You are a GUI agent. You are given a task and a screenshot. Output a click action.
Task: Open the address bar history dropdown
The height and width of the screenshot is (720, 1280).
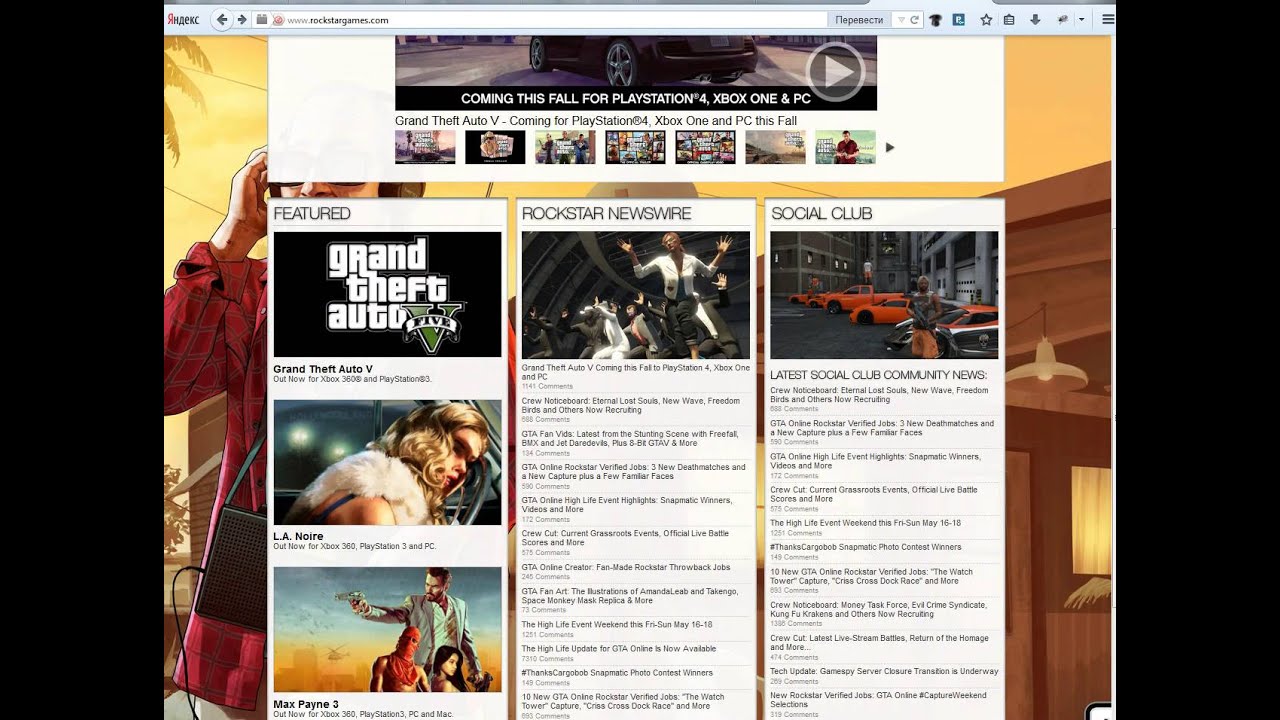(901, 19)
